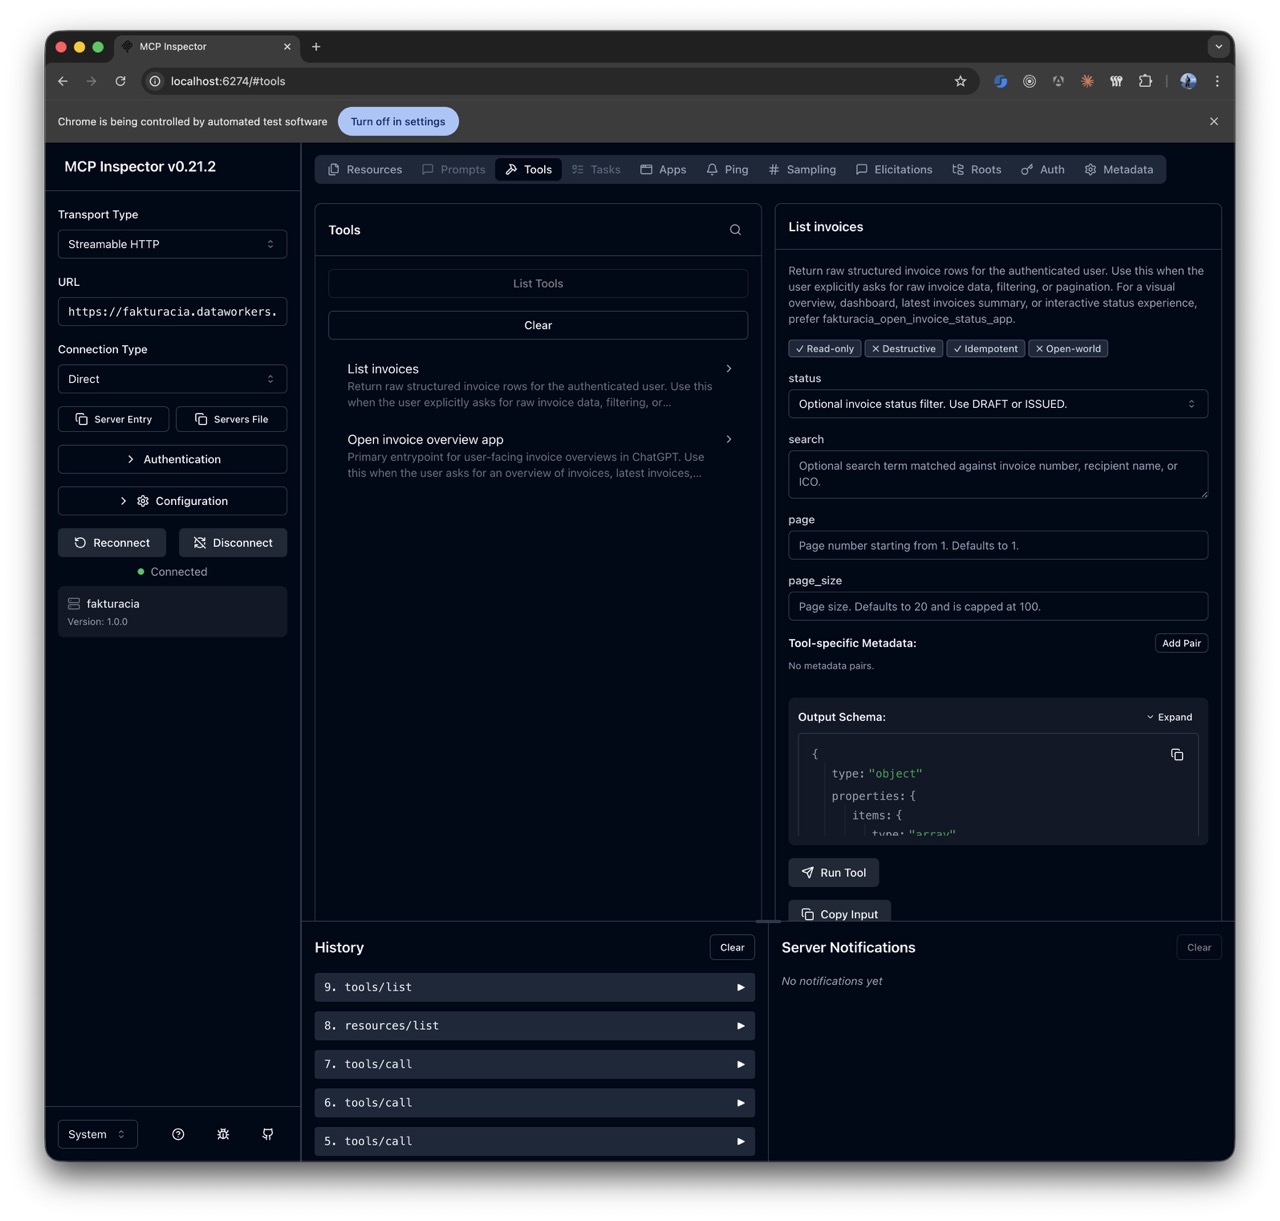
Task: Clear the History list
Action: pyautogui.click(x=731, y=947)
